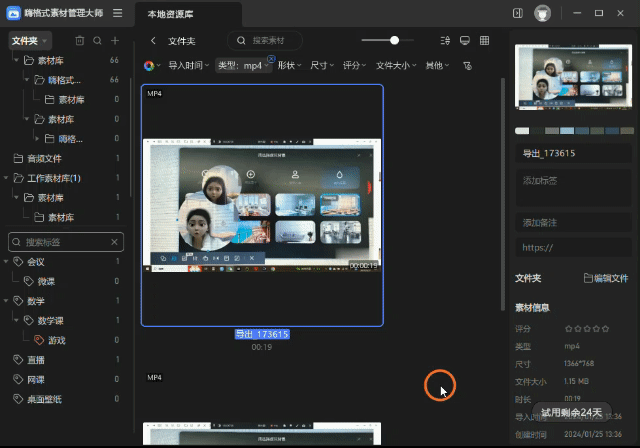640x448 pixels.
Task: Open the 文件夹 dropdown in the left panel
Action: click(x=30, y=41)
